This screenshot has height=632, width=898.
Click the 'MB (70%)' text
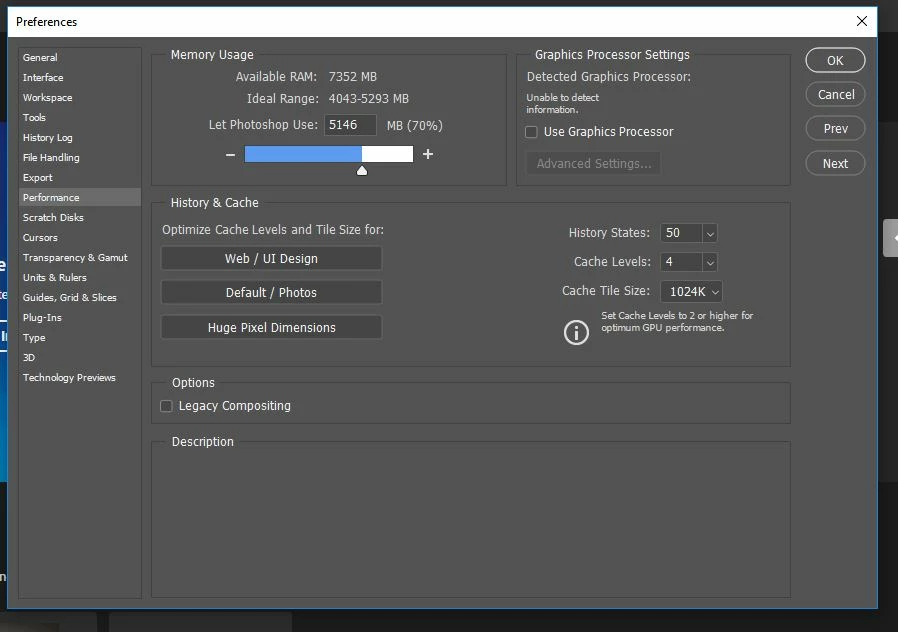pos(415,125)
